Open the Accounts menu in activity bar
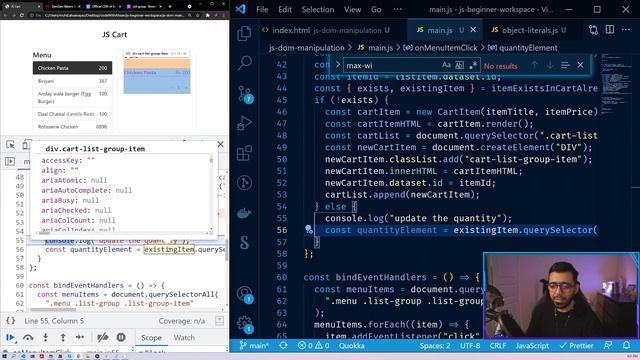Viewport: 640px width, 360px height. pyautogui.click(x=245, y=294)
